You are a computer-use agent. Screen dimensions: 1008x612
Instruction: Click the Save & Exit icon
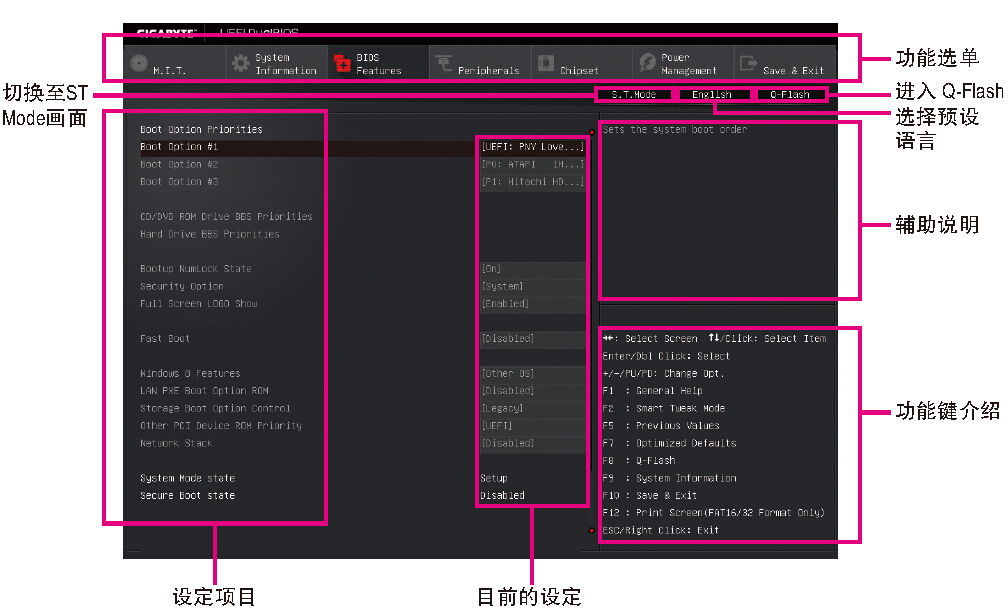tap(747, 64)
